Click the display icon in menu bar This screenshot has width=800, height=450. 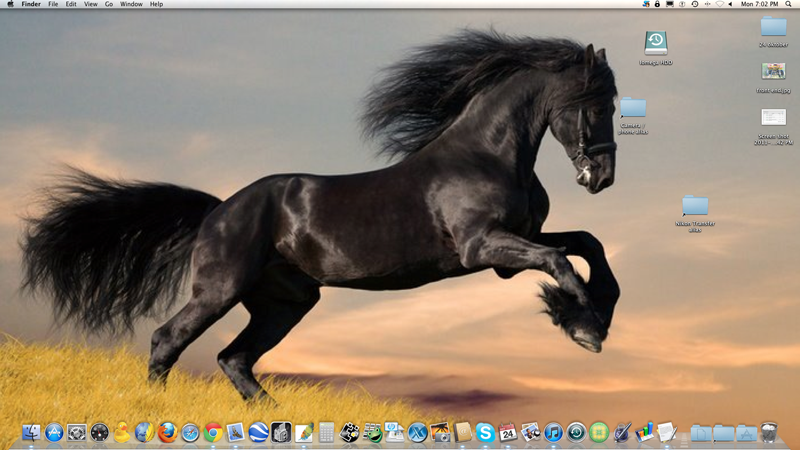point(670,4)
